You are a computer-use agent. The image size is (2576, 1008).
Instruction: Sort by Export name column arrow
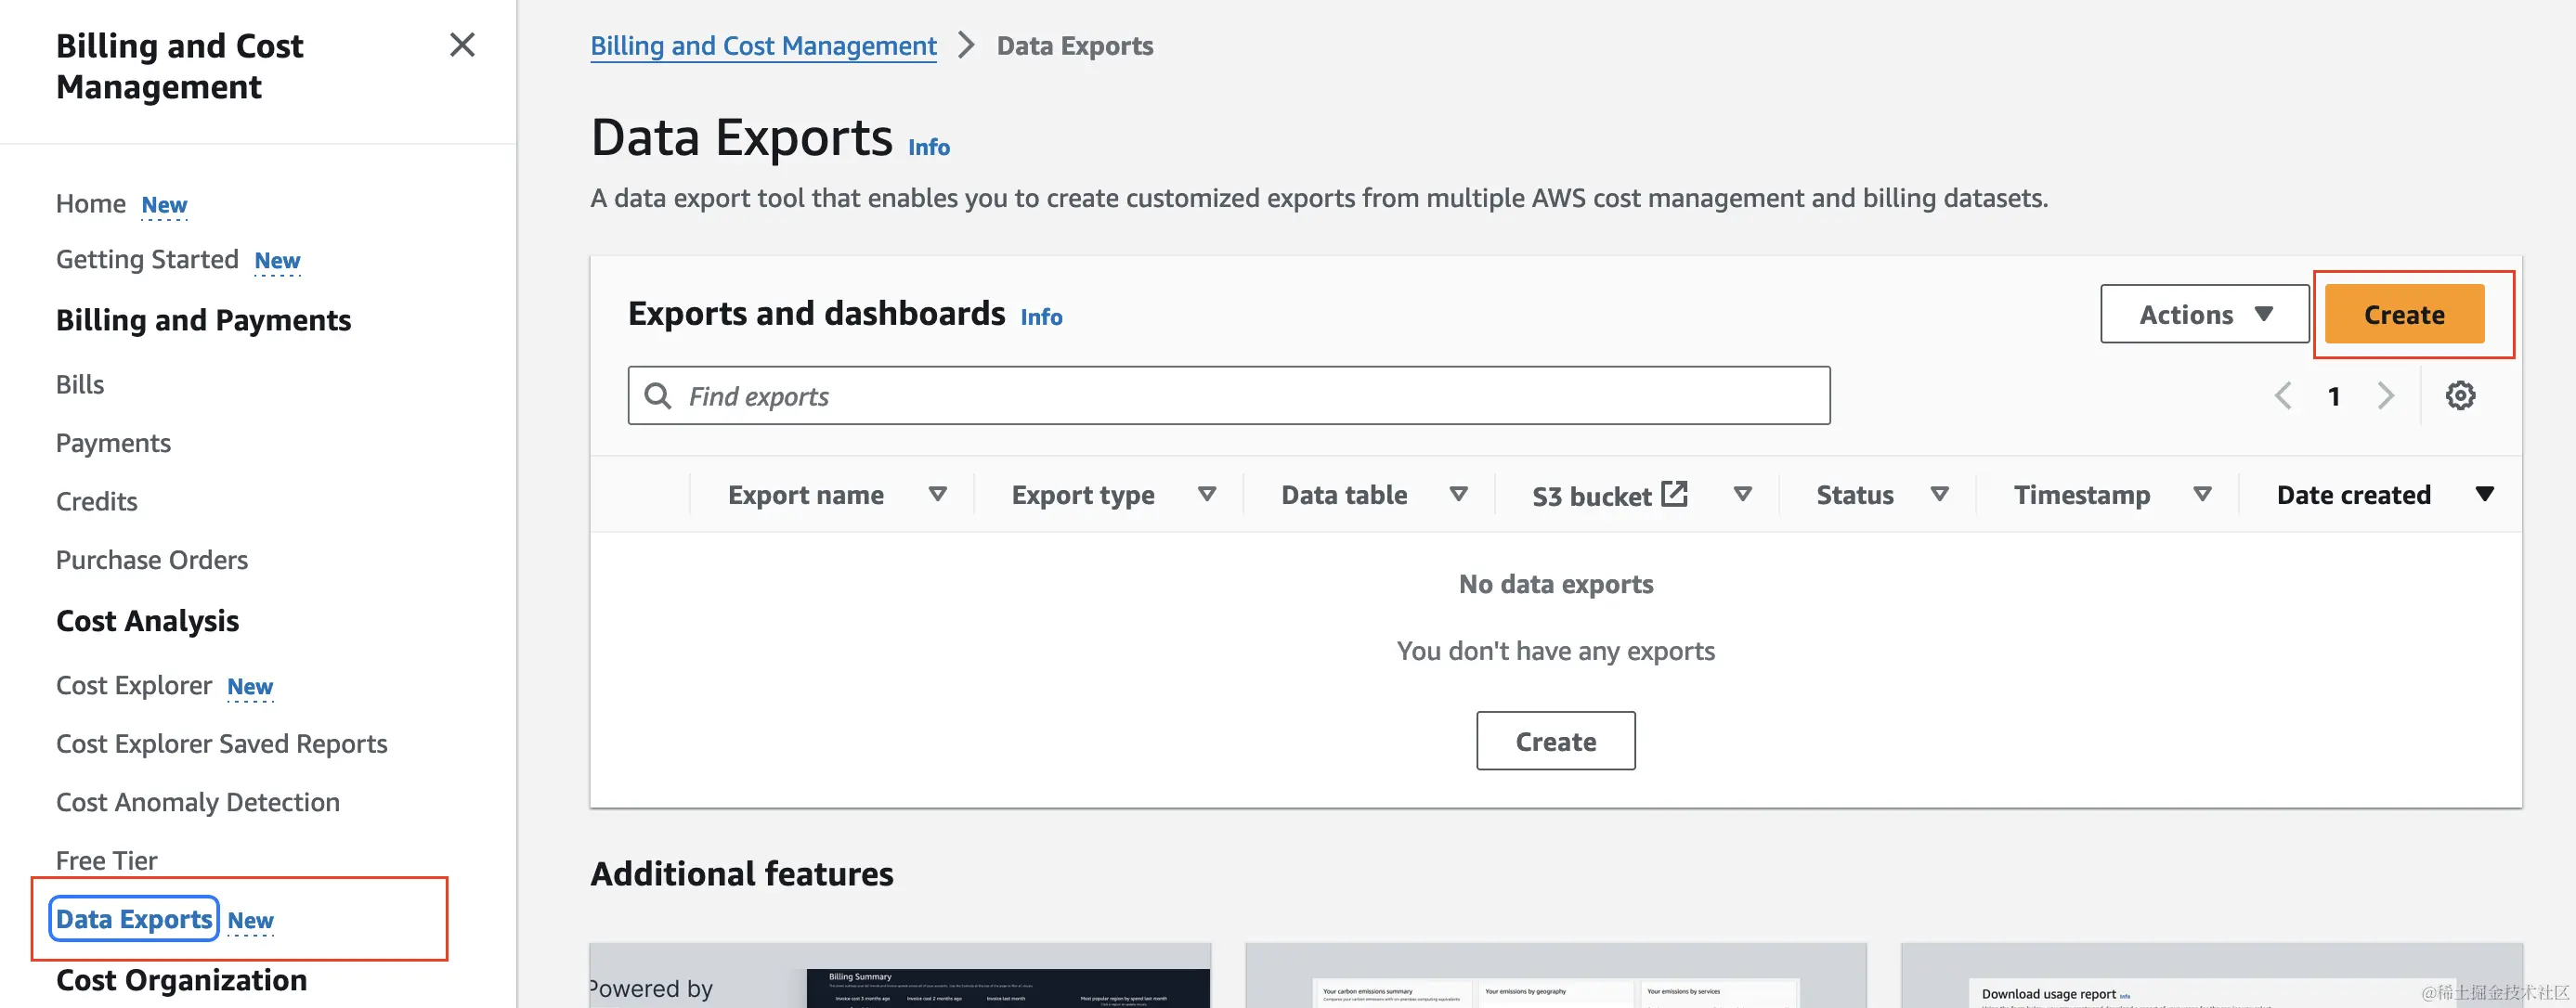click(937, 494)
